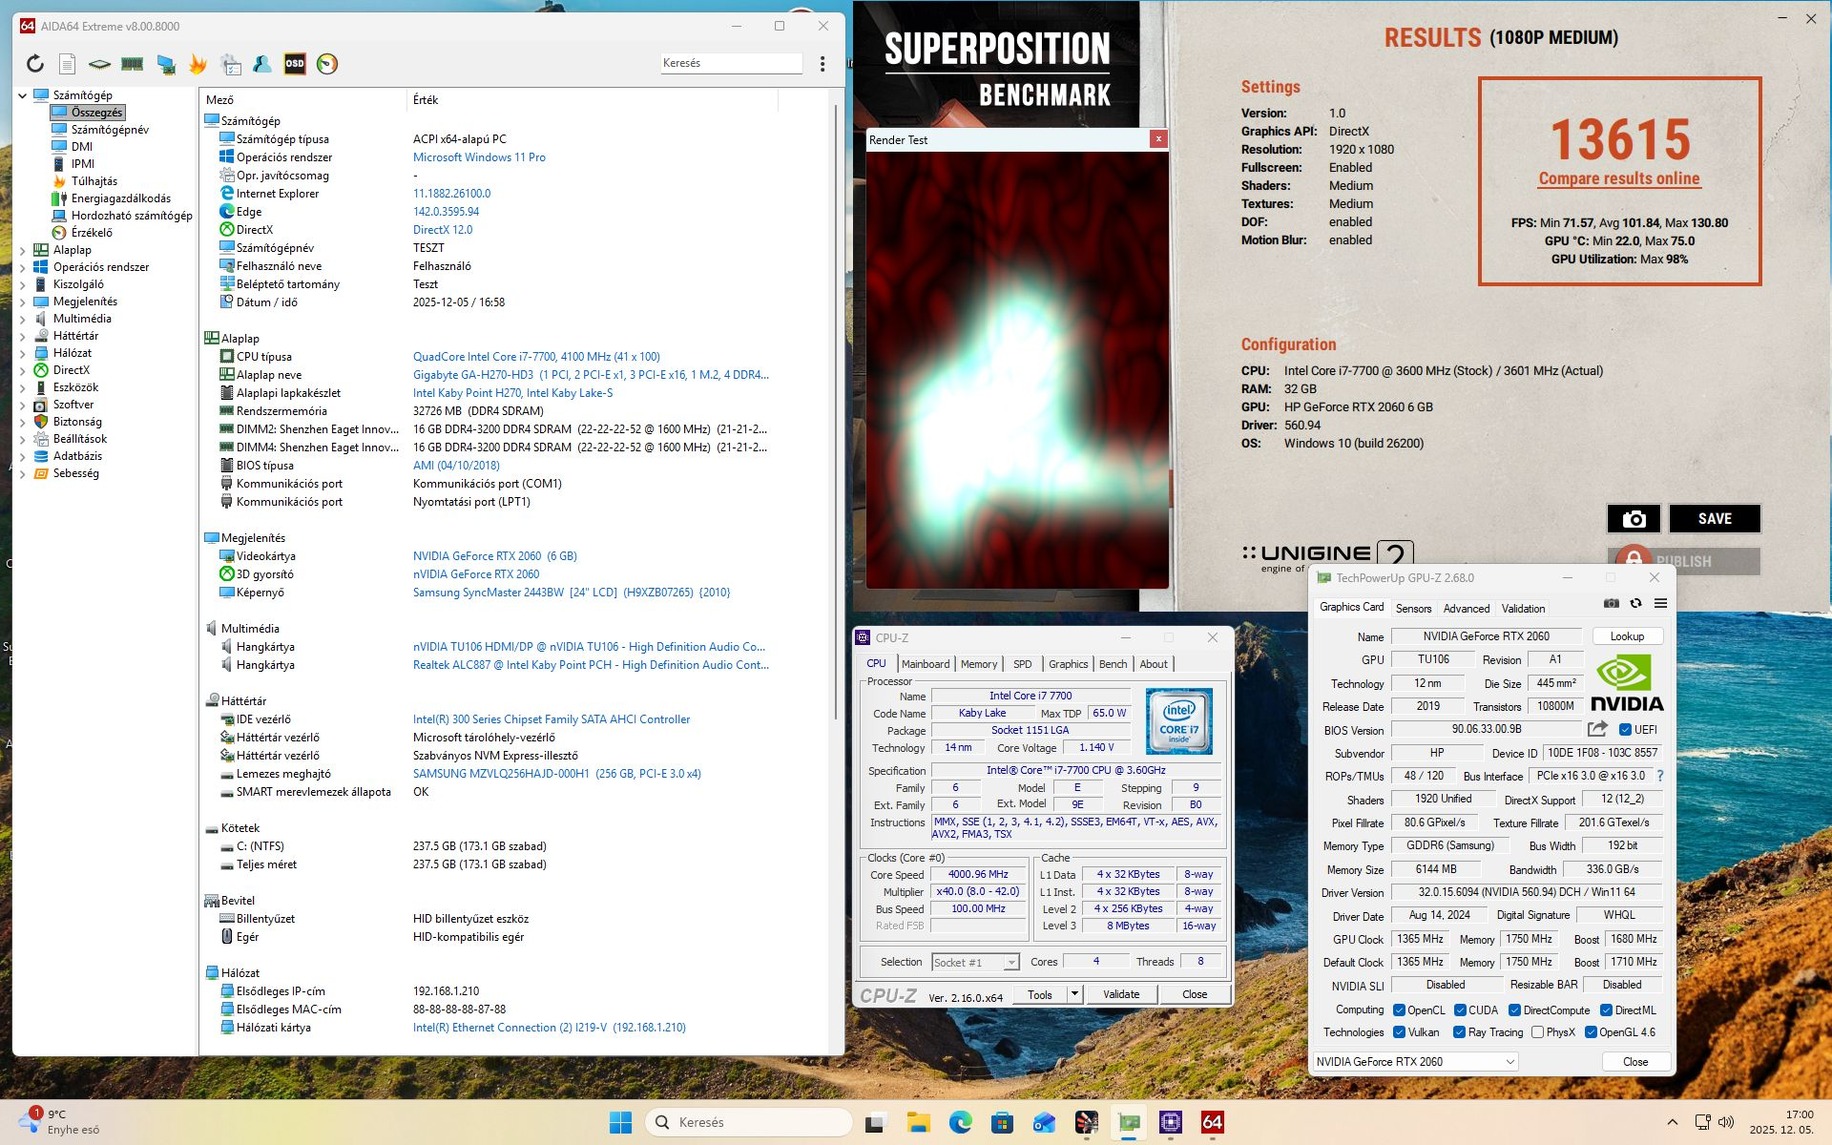Click the GPU-Z refresh icon

coord(1636,603)
